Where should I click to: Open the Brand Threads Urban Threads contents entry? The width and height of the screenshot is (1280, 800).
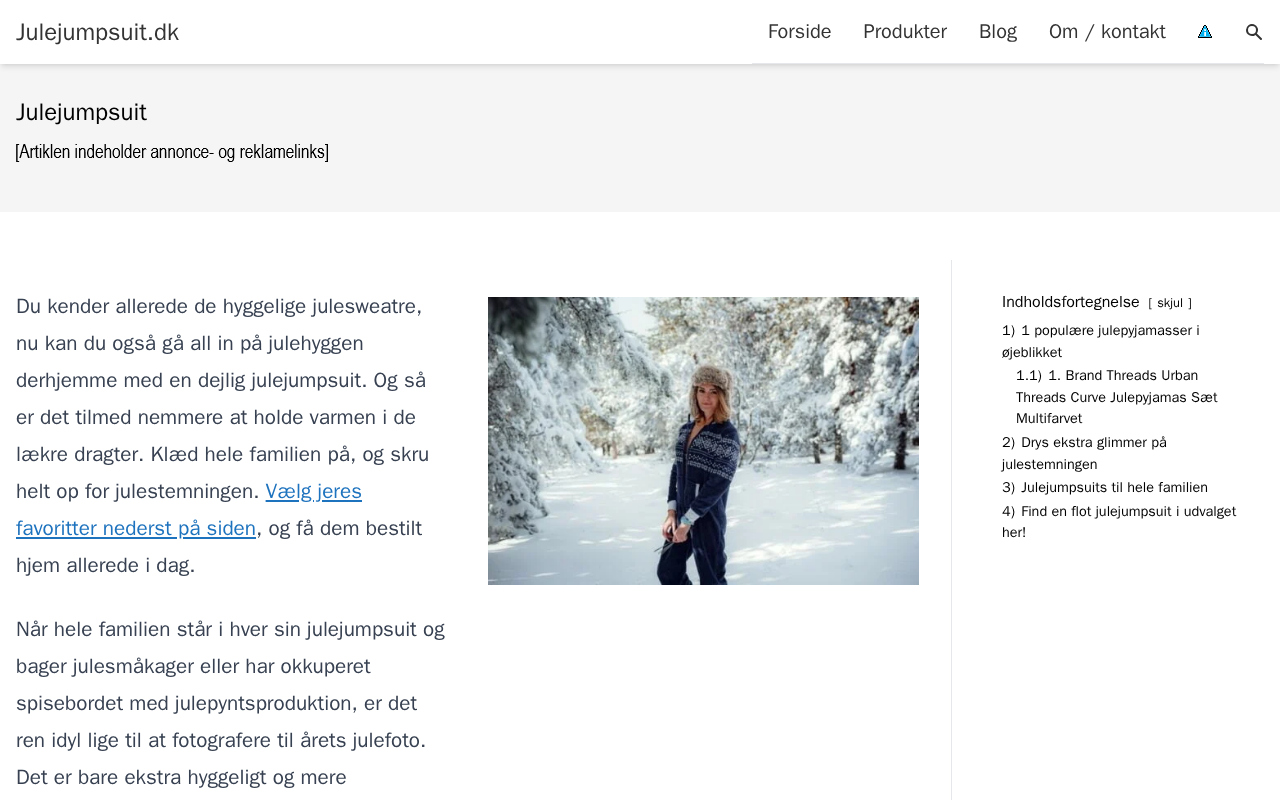click(x=1116, y=397)
